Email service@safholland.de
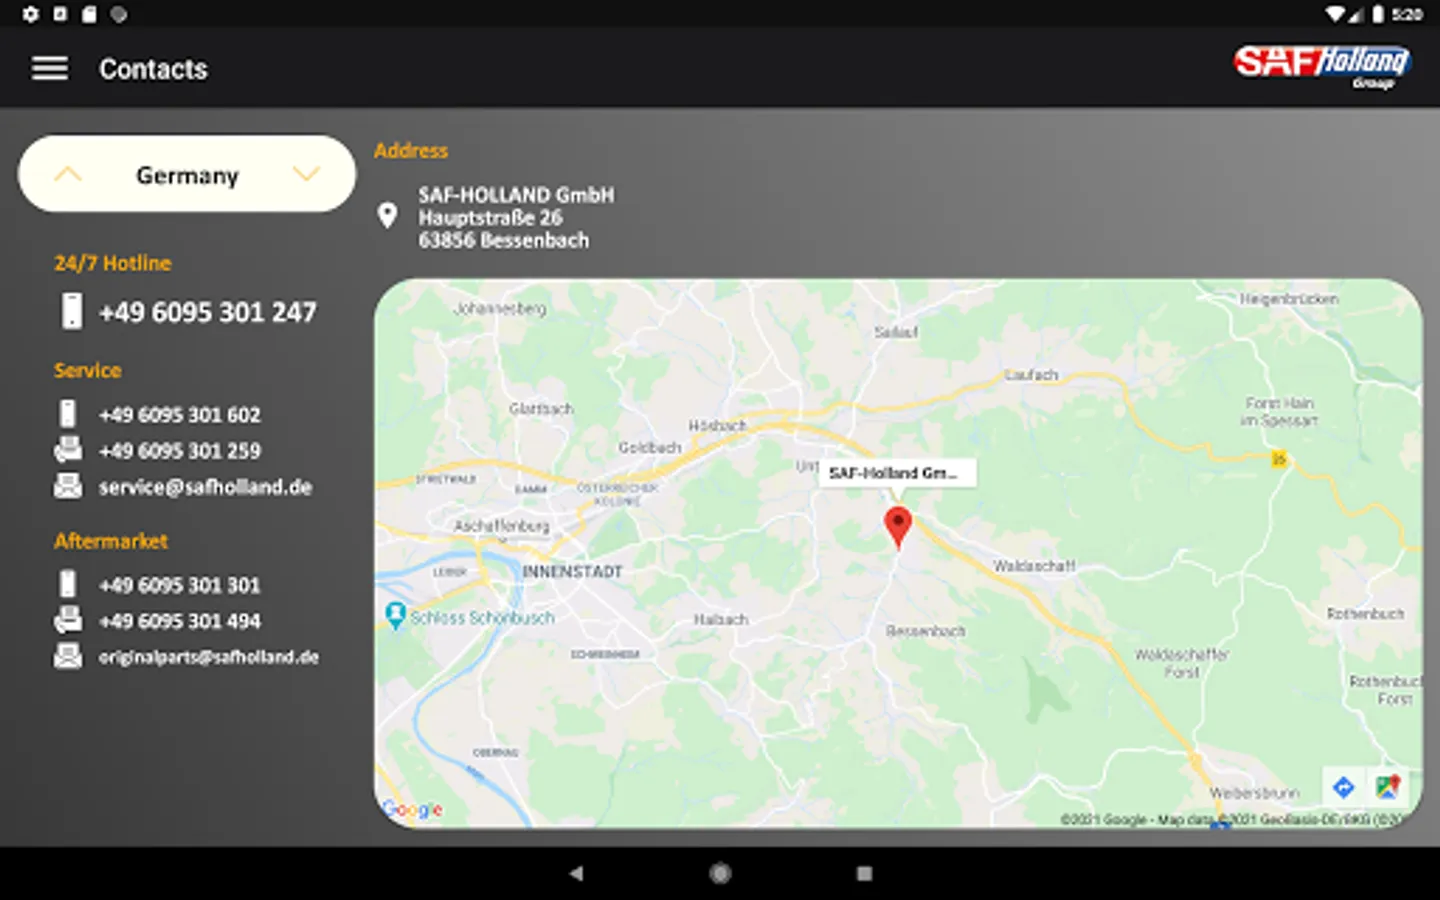The width and height of the screenshot is (1440, 900). pyautogui.click(x=205, y=487)
